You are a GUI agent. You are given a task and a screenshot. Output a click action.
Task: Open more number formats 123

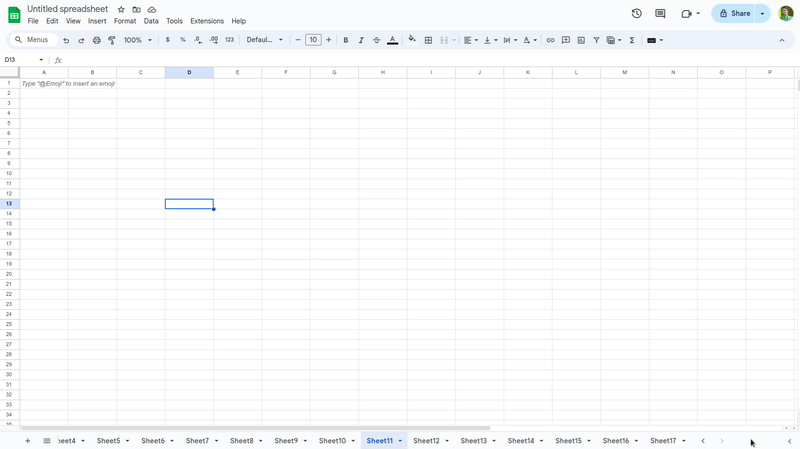230,40
